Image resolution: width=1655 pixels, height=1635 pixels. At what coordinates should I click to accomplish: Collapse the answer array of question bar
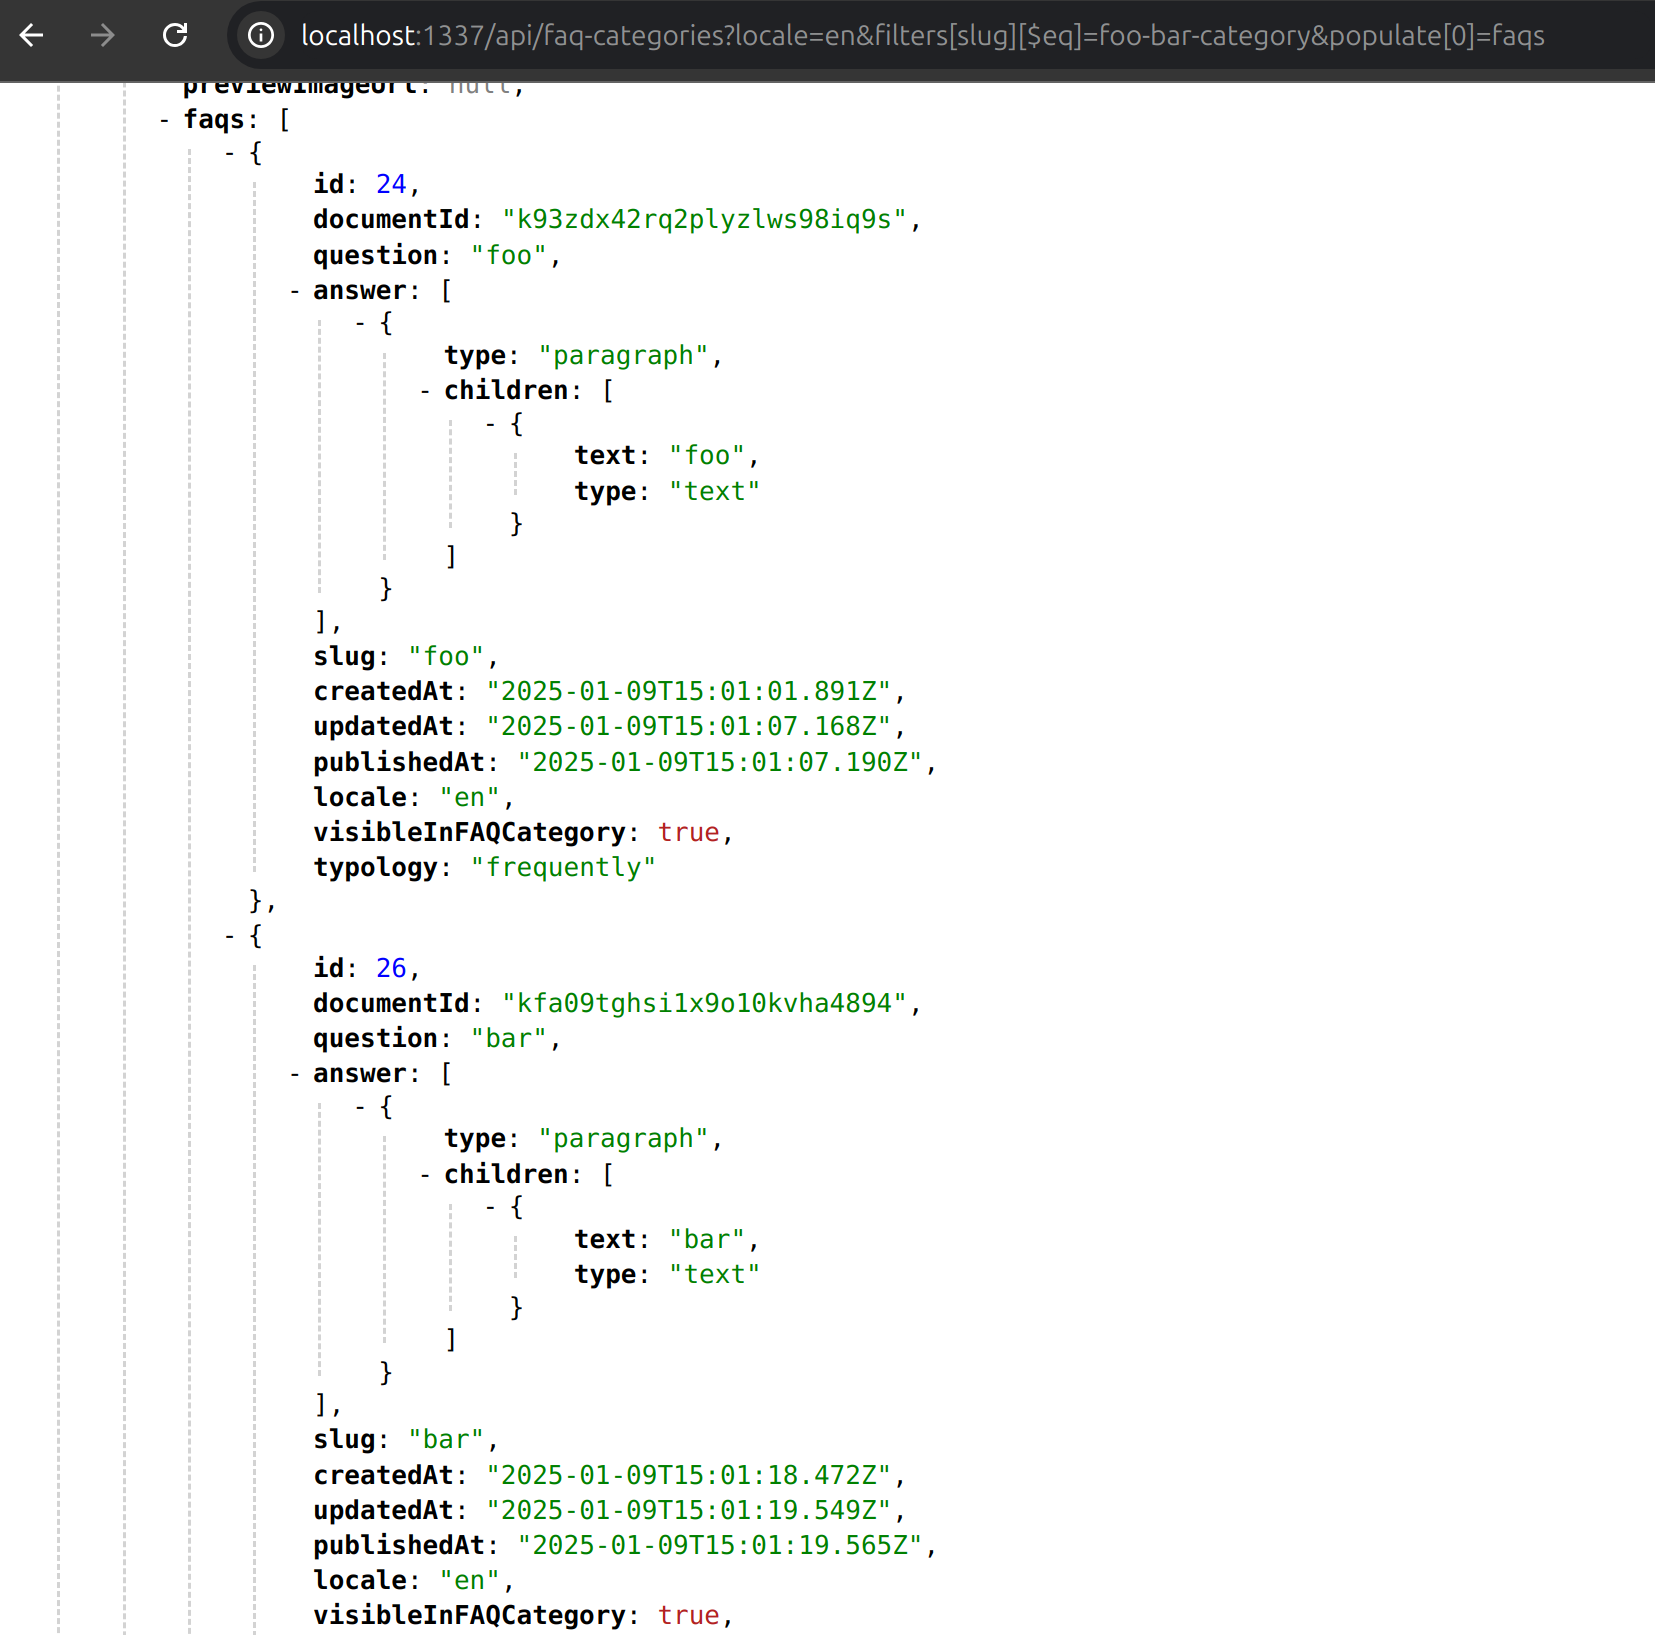pyautogui.click(x=295, y=1074)
